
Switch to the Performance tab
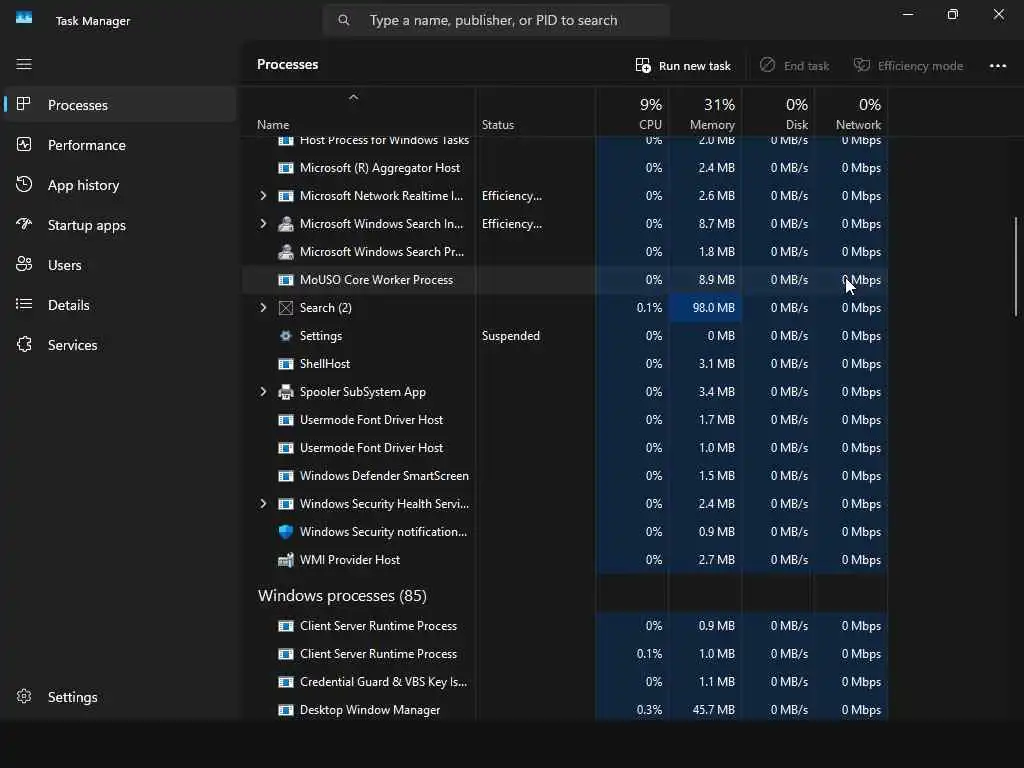click(120, 145)
